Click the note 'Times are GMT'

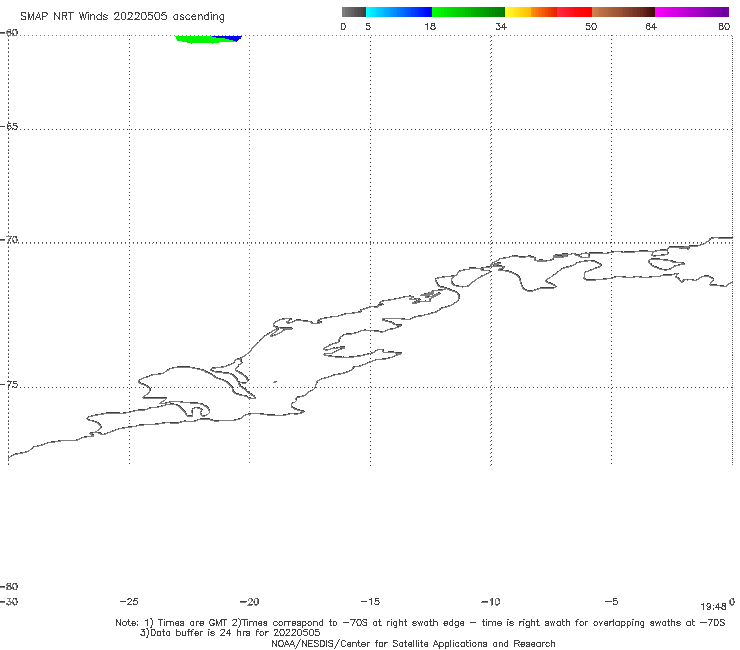point(193,623)
